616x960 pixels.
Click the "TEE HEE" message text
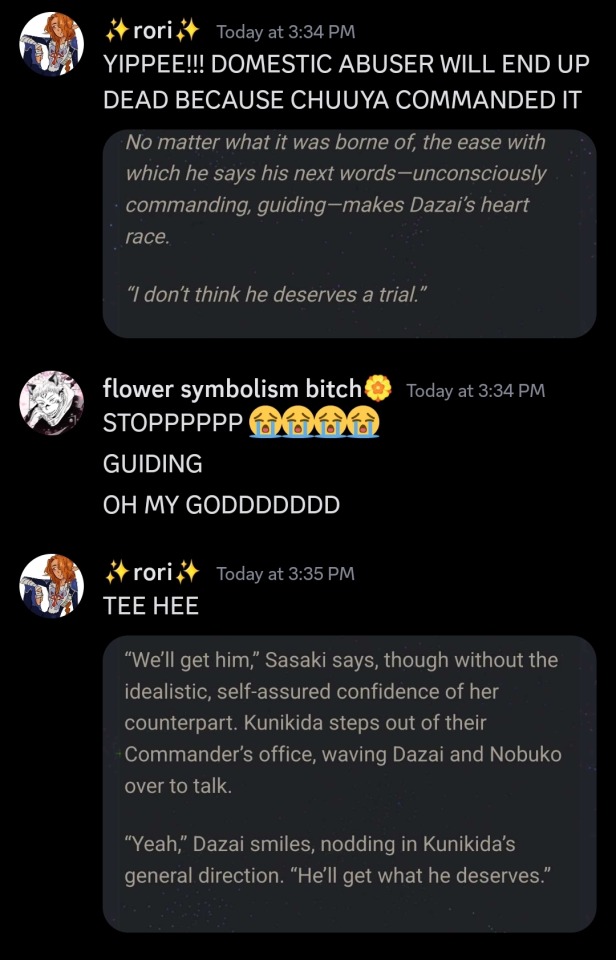click(x=151, y=605)
